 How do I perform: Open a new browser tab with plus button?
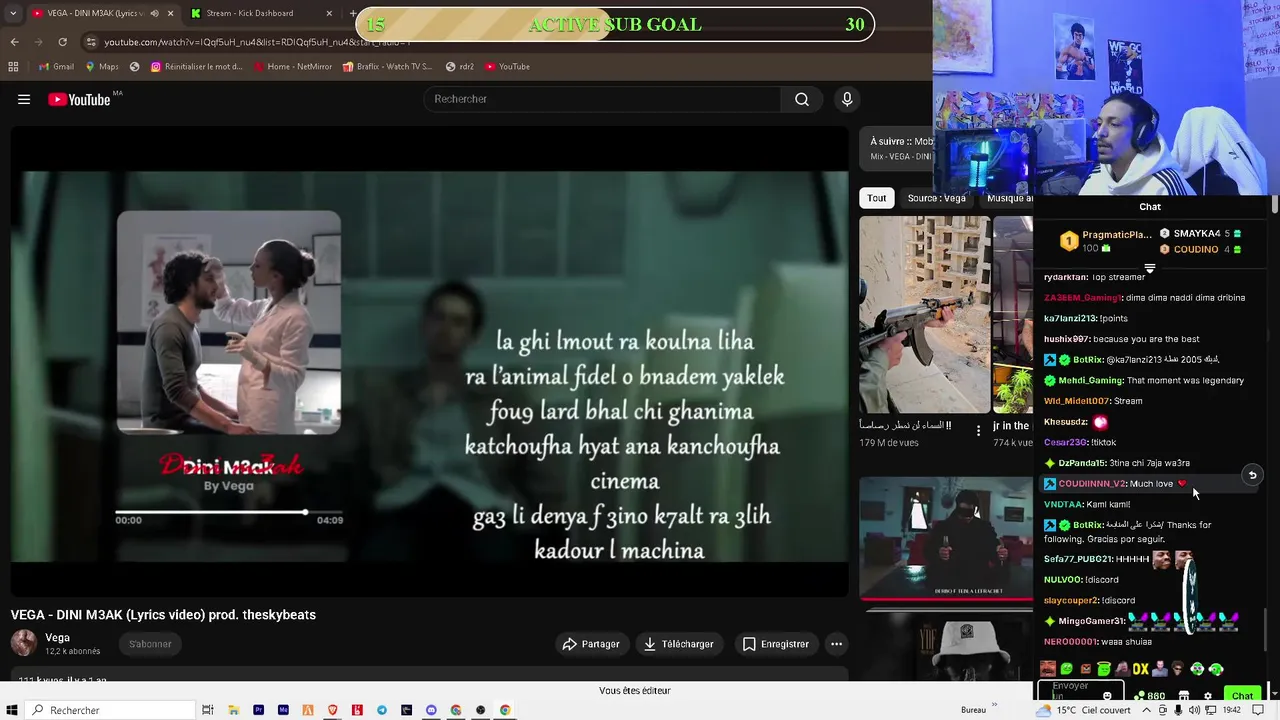352,13
